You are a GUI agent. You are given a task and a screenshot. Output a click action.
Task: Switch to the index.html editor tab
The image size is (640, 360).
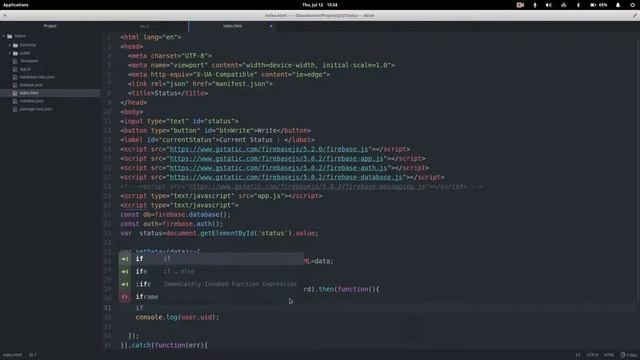click(x=232, y=26)
